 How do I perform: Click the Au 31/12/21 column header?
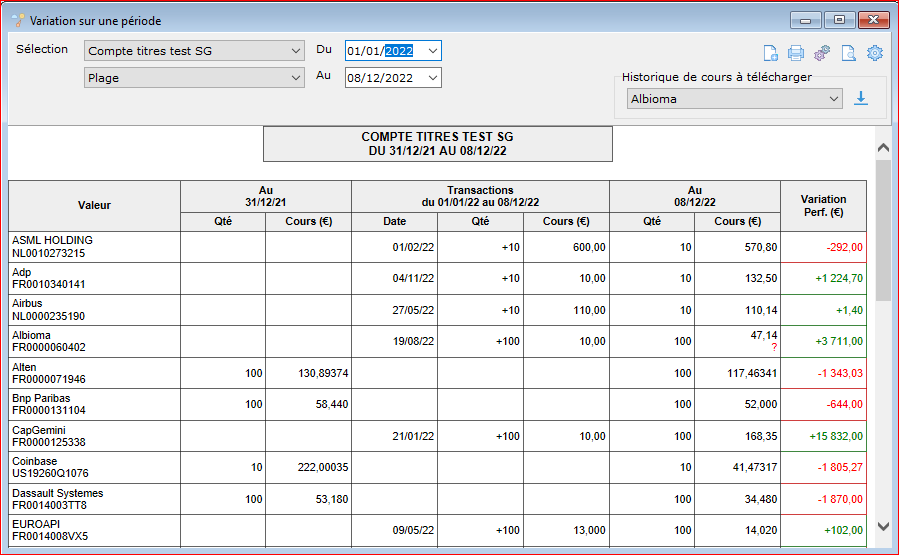(265, 196)
